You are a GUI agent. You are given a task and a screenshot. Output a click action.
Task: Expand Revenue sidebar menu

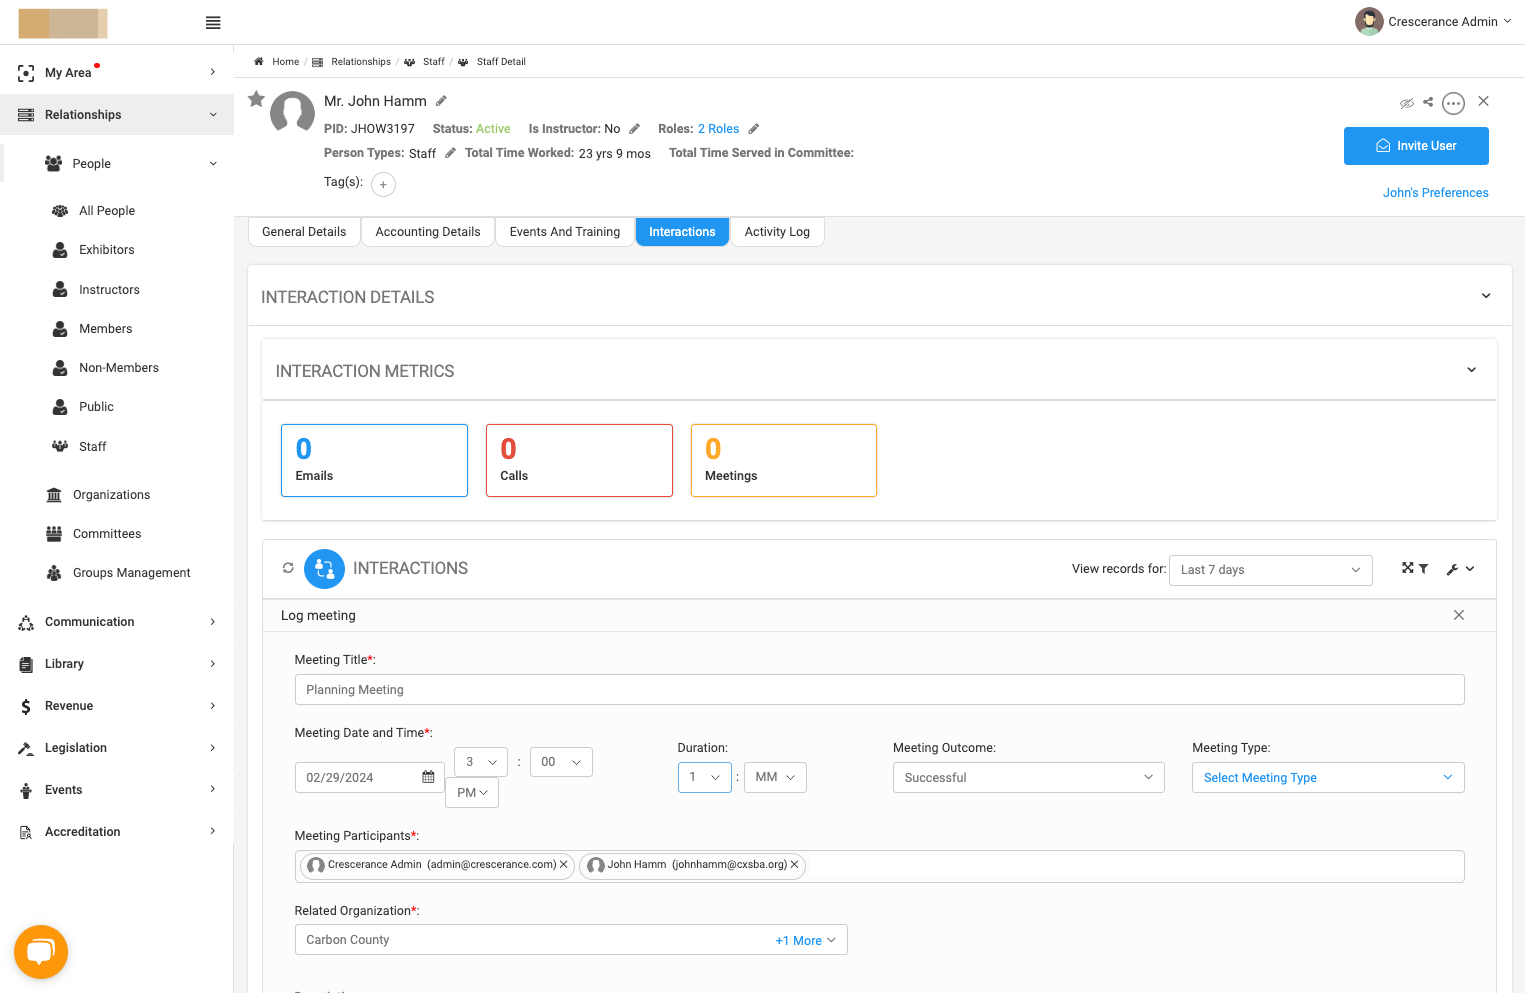pyautogui.click(x=117, y=706)
